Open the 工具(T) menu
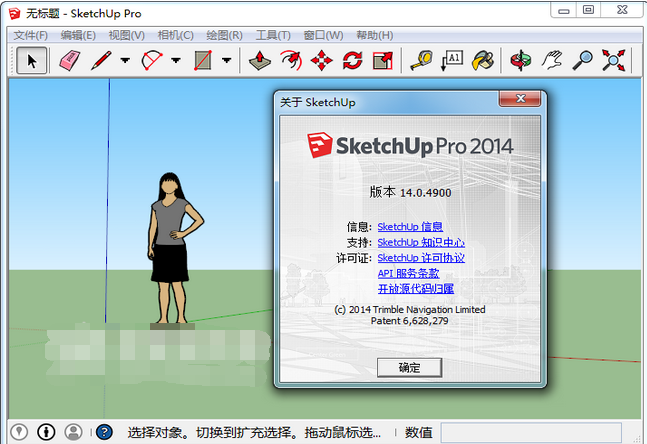 click(273, 35)
